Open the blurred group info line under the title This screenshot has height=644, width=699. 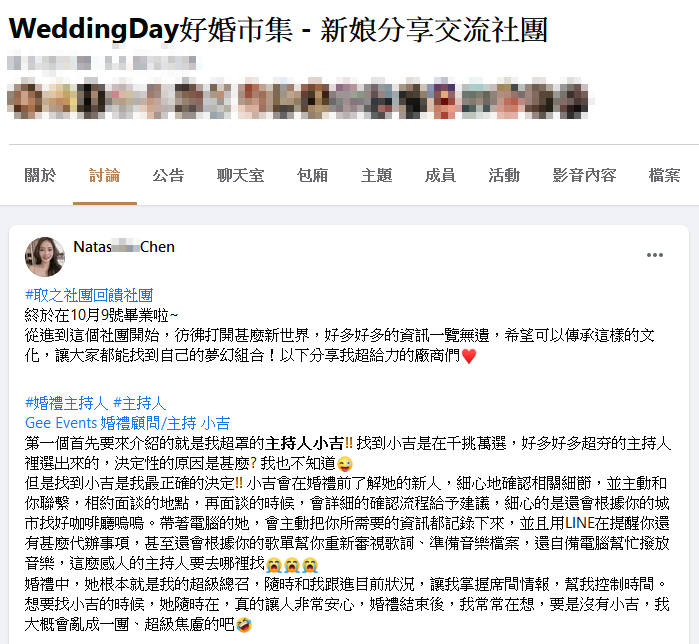coord(102,63)
